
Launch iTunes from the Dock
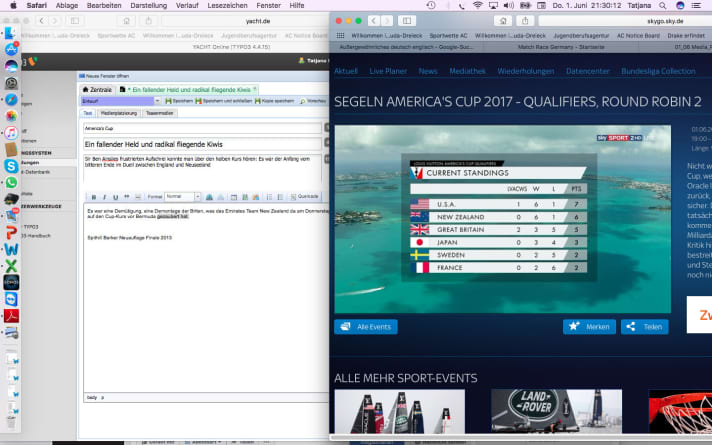point(11,133)
